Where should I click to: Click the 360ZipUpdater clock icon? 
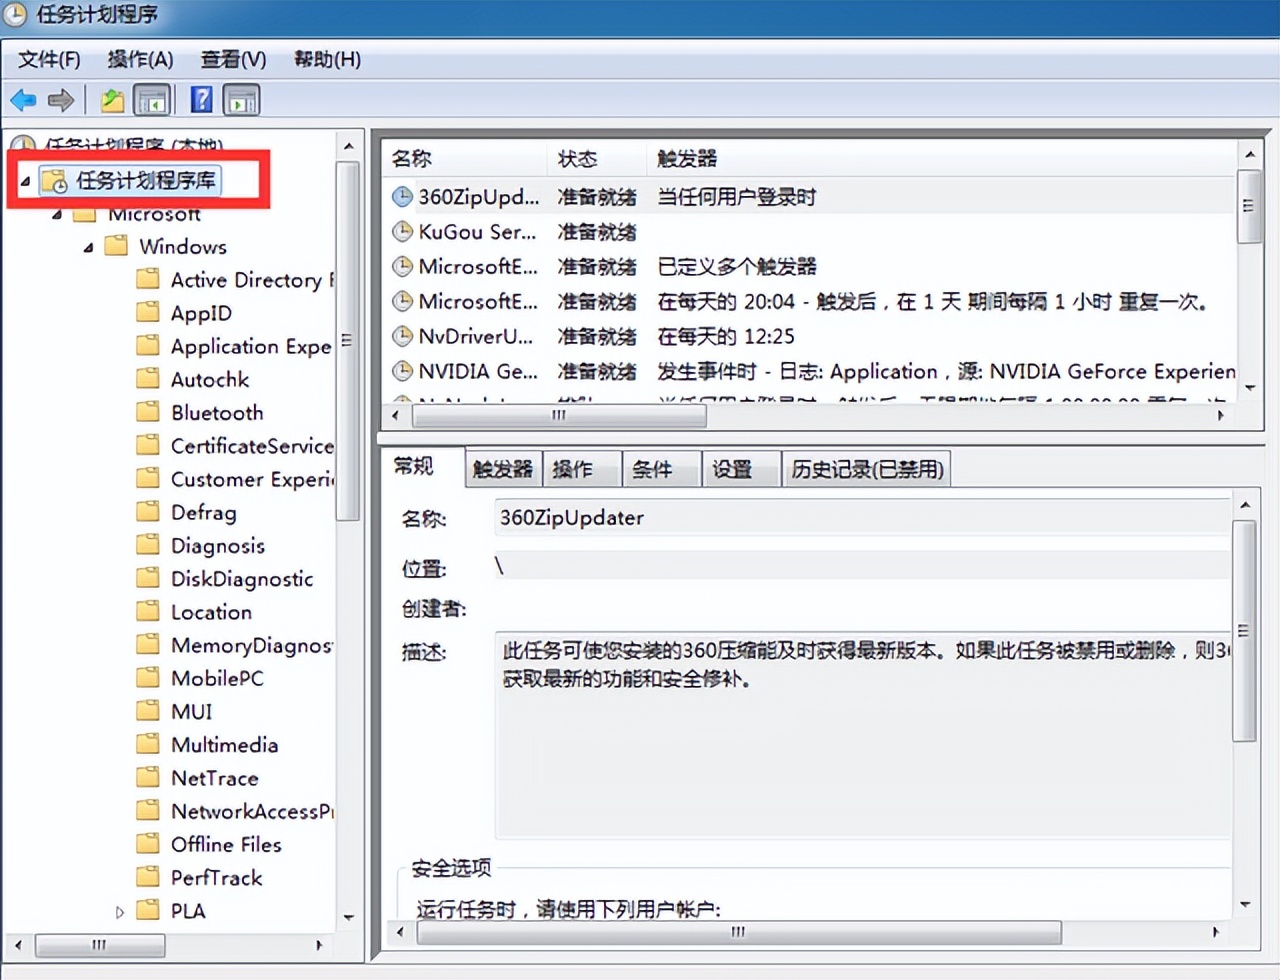coord(401,197)
